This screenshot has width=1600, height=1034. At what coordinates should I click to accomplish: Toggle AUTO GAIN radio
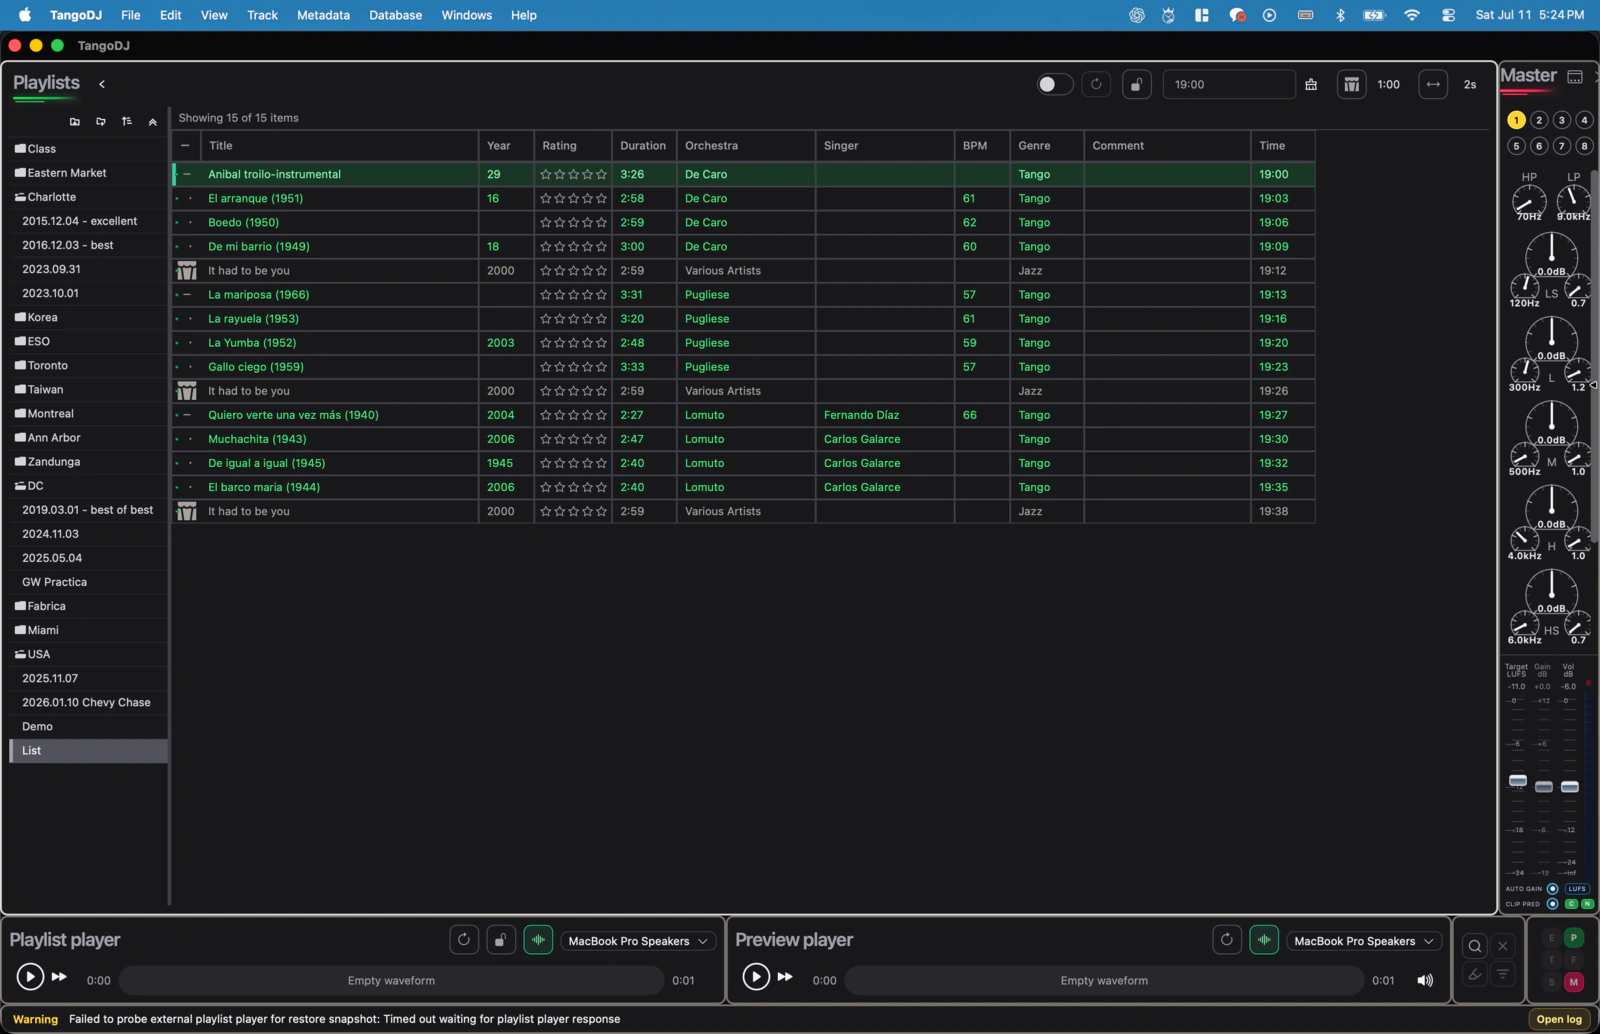[x=1553, y=889]
